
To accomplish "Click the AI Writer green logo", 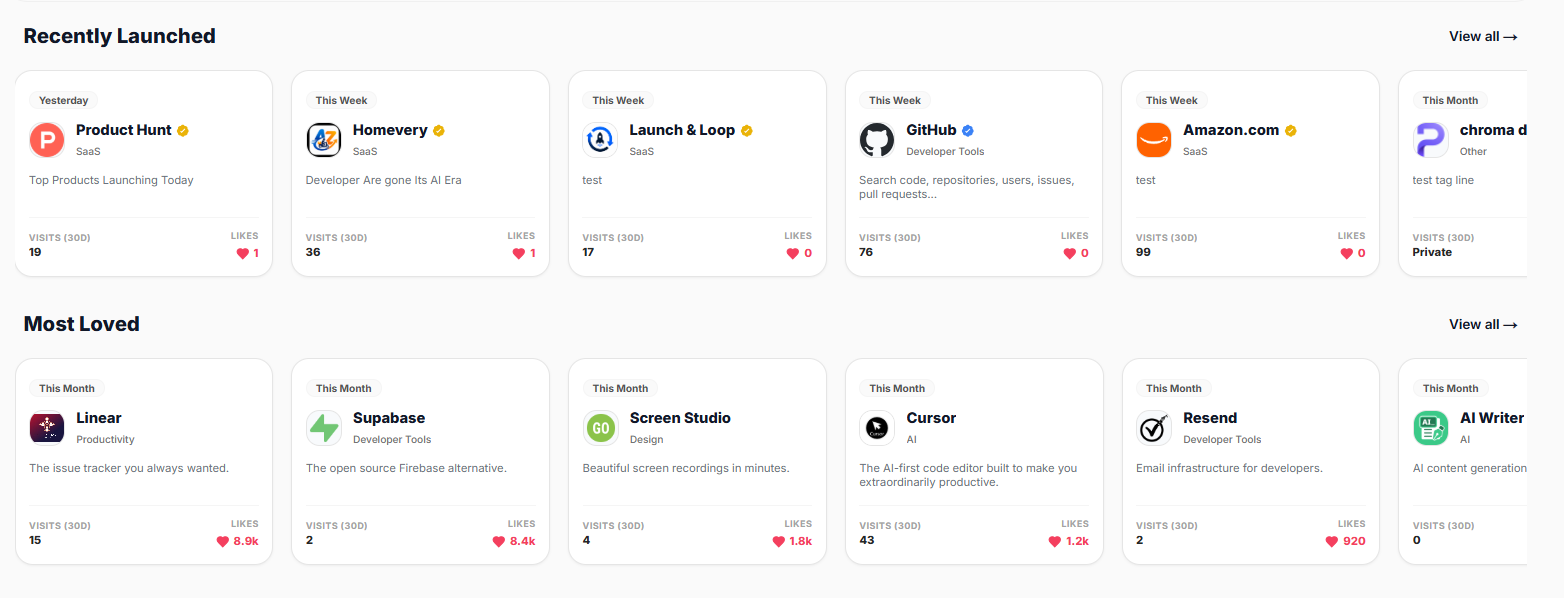I will [1431, 428].
